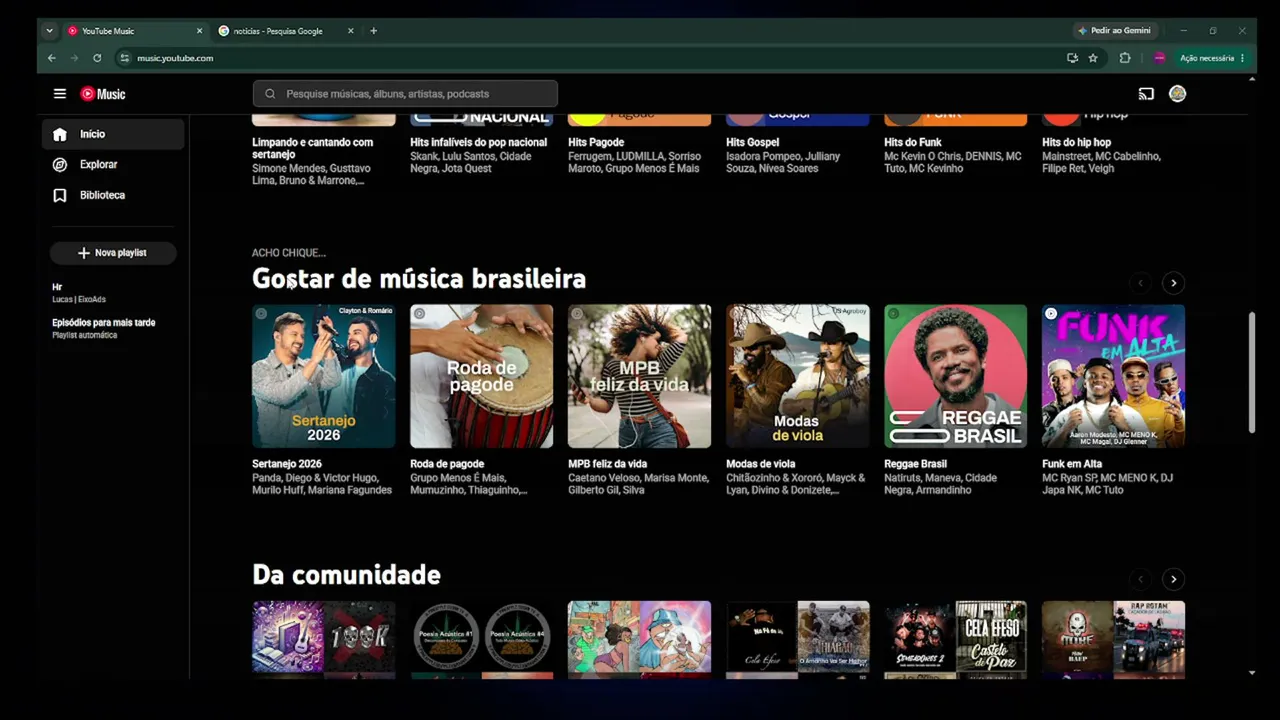Open the cast to device icon
The height and width of the screenshot is (720, 1280).
[1146, 94]
